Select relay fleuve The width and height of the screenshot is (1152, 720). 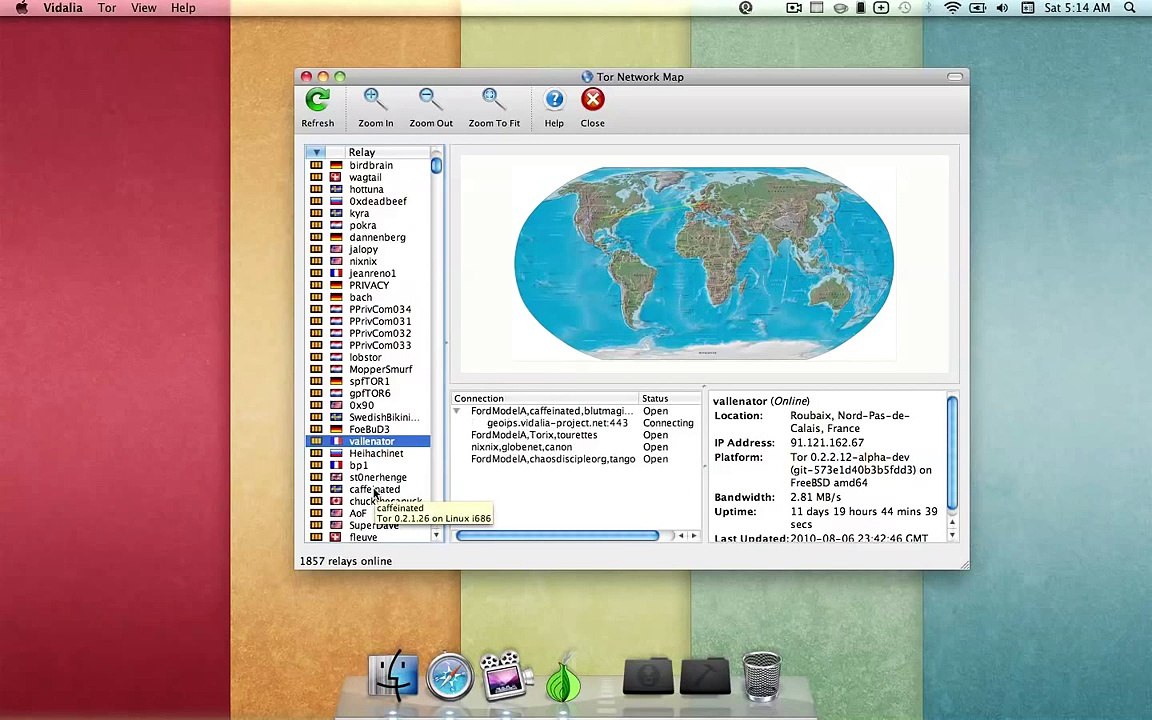pyautogui.click(x=368, y=537)
